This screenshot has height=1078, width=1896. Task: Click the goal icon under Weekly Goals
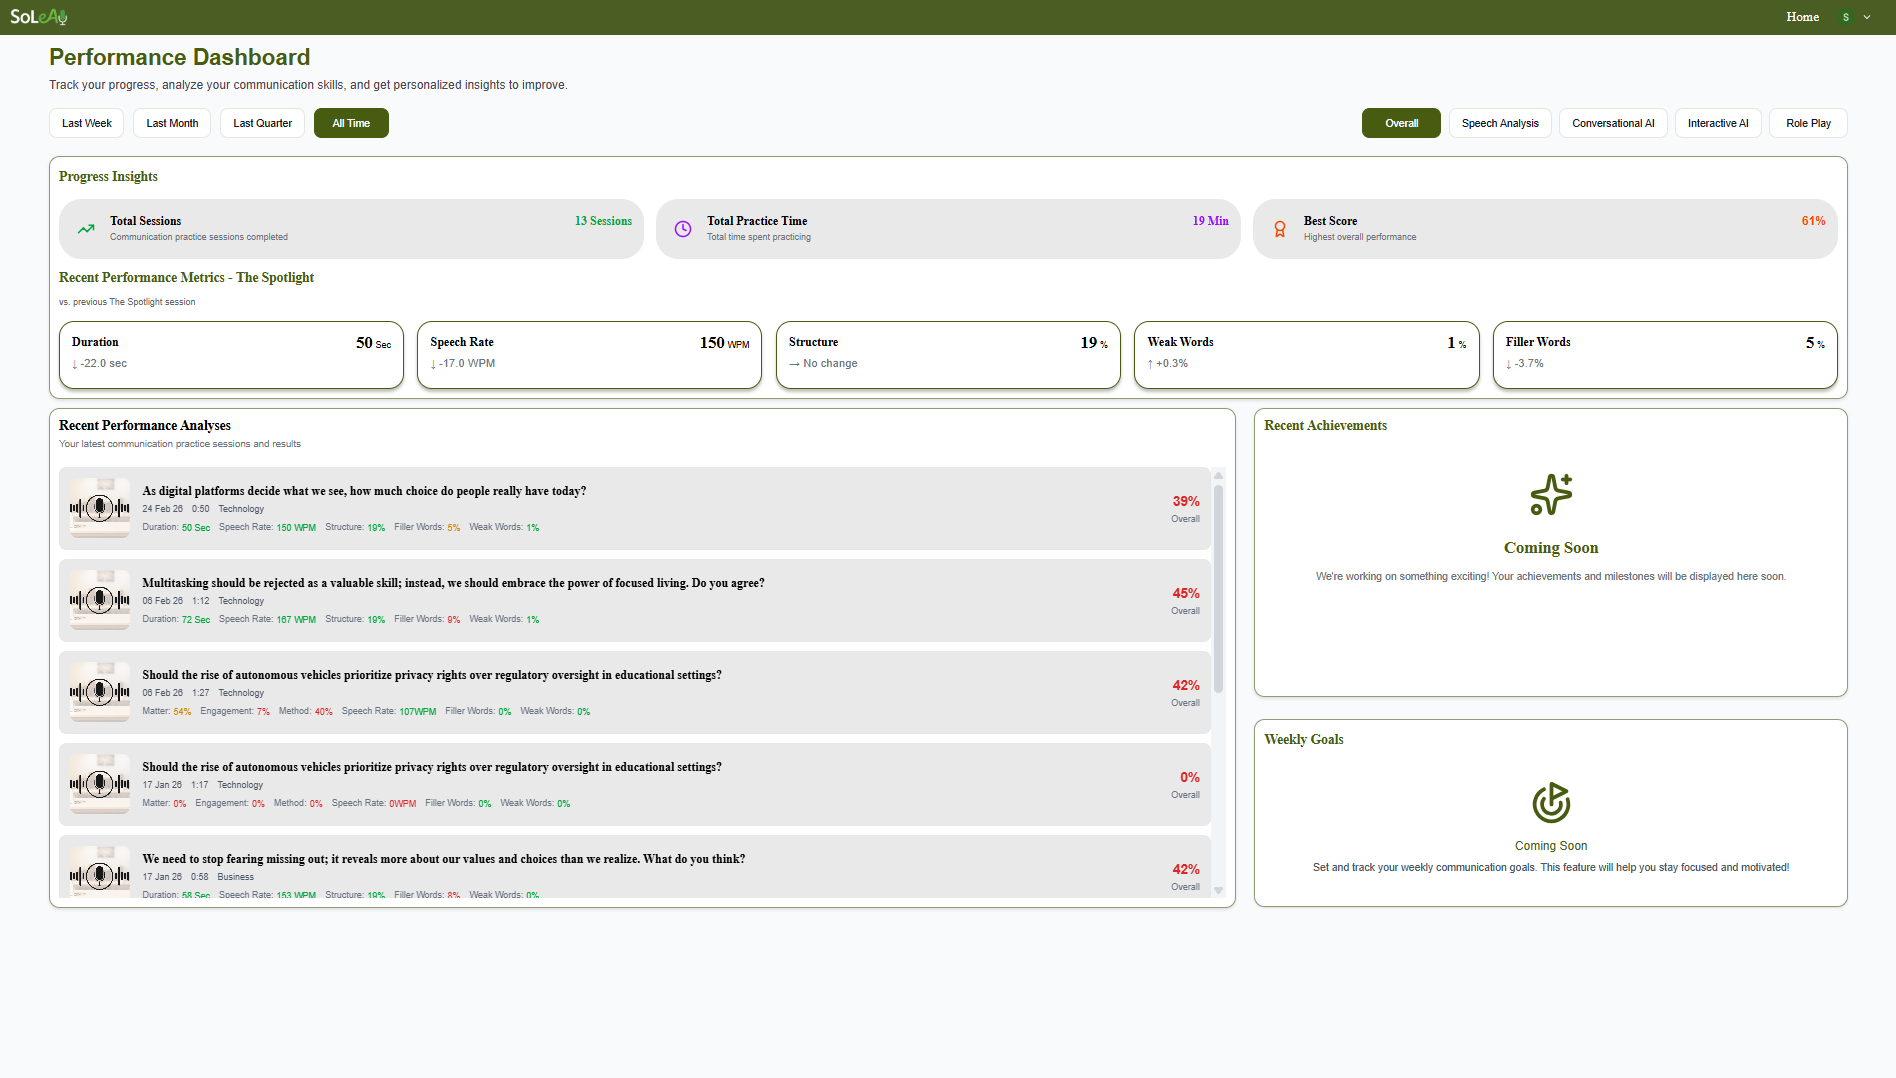[x=1551, y=802]
